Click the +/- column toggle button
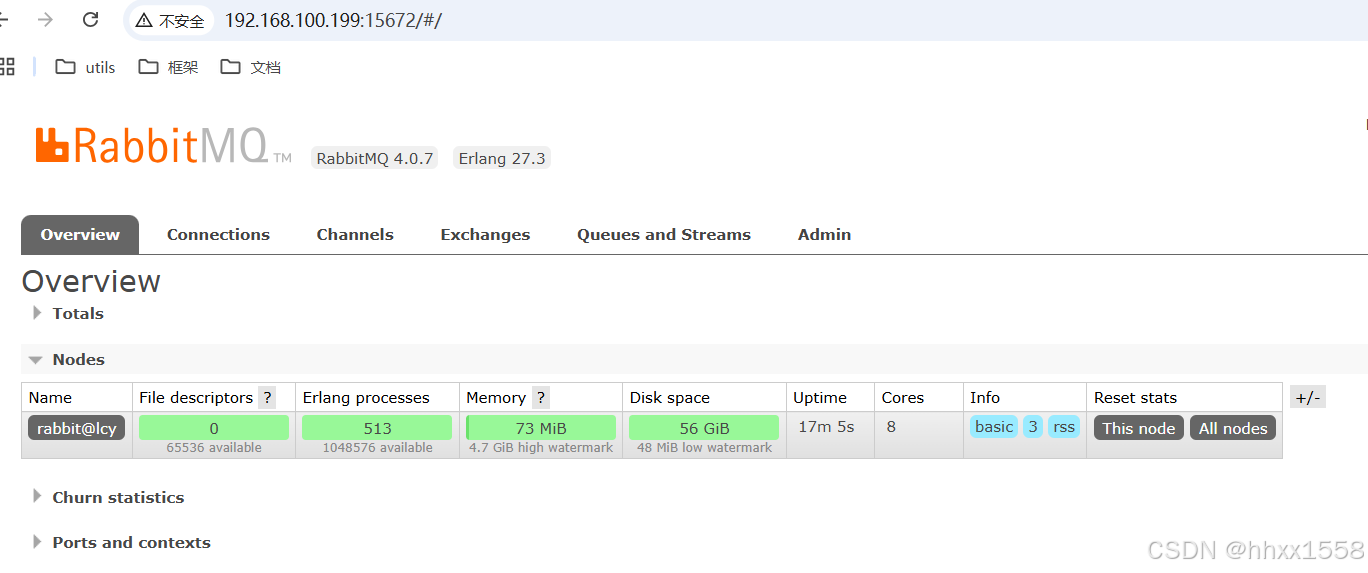 coord(1308,397)
